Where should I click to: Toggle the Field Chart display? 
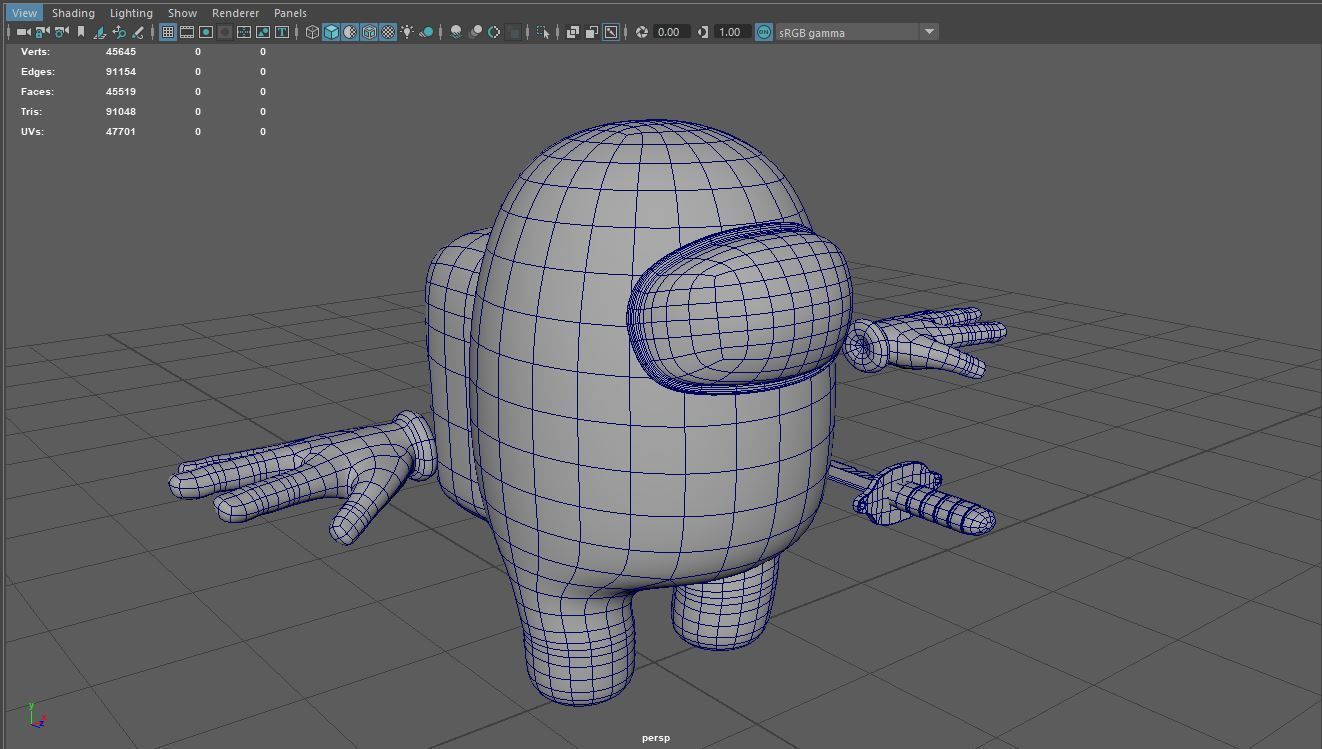(244, 32)
